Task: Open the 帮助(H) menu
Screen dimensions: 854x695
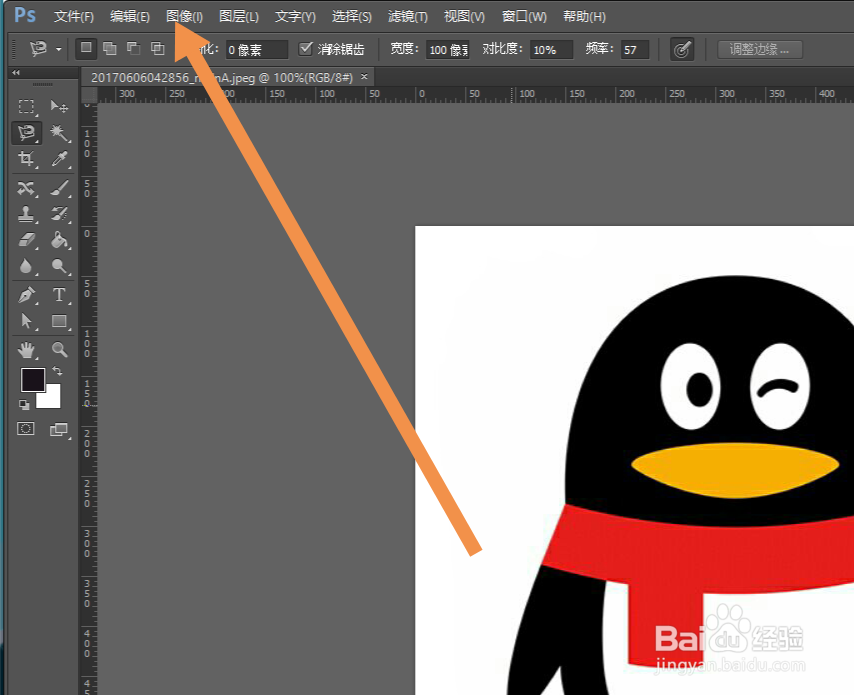Action: 584,17
